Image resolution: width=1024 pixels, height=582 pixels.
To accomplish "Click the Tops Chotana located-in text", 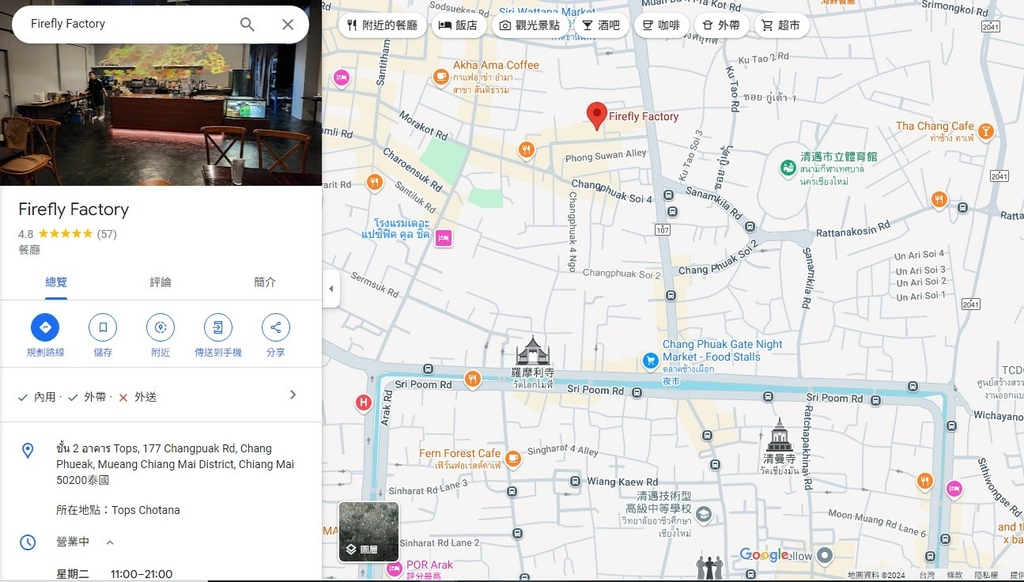I will pos(118,510).
